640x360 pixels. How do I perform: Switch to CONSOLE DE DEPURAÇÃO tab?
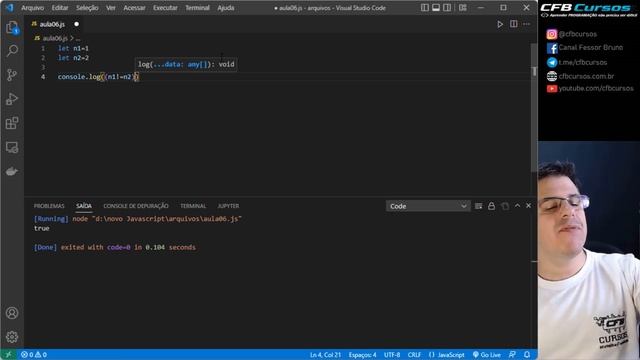pos(136,206)
